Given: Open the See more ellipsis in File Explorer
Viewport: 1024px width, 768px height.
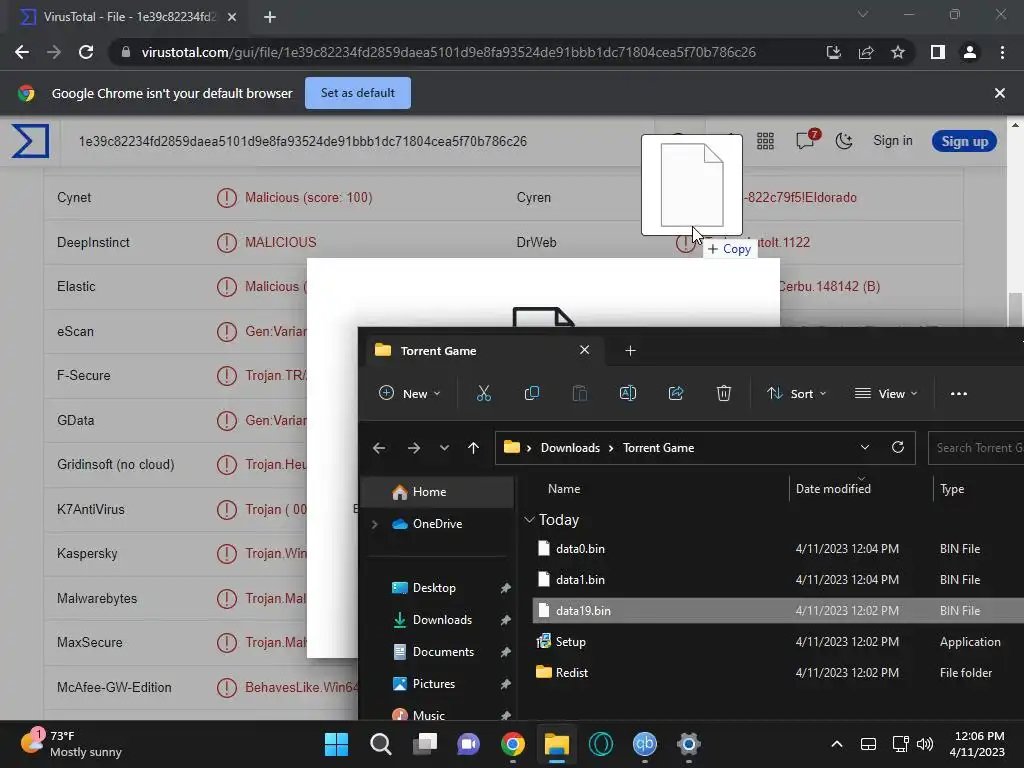Looking at the screenshot, I should click(x=959, y=394).
